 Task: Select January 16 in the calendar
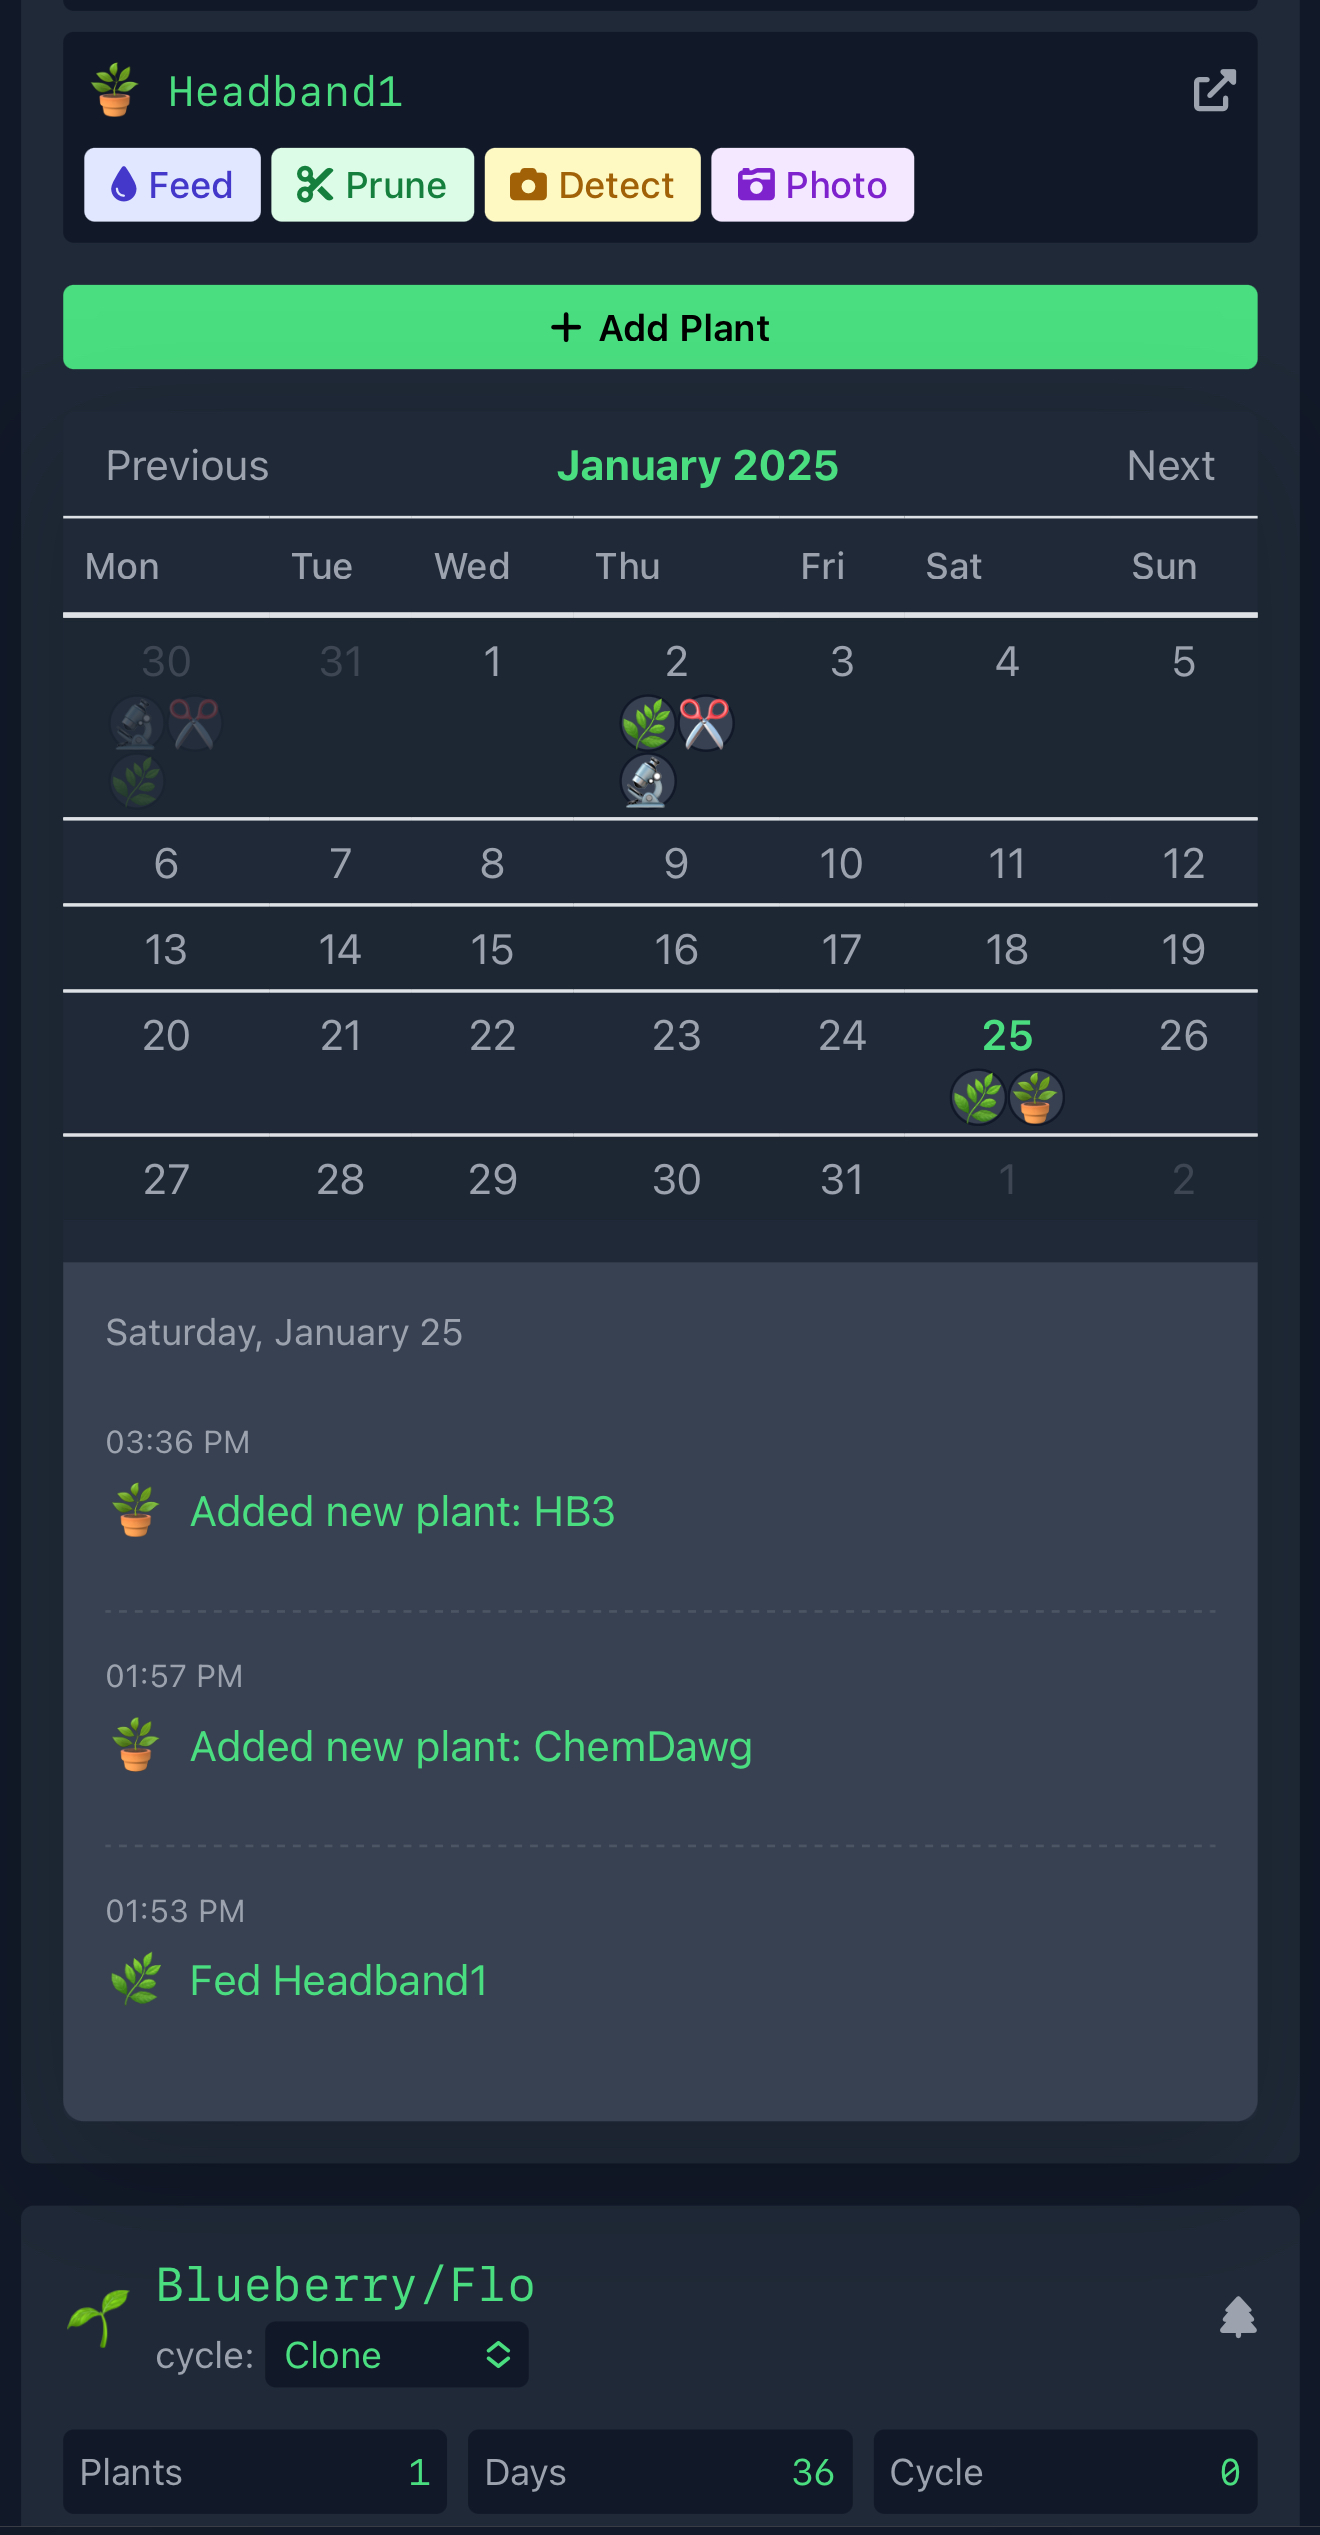[x=676, y=949]
